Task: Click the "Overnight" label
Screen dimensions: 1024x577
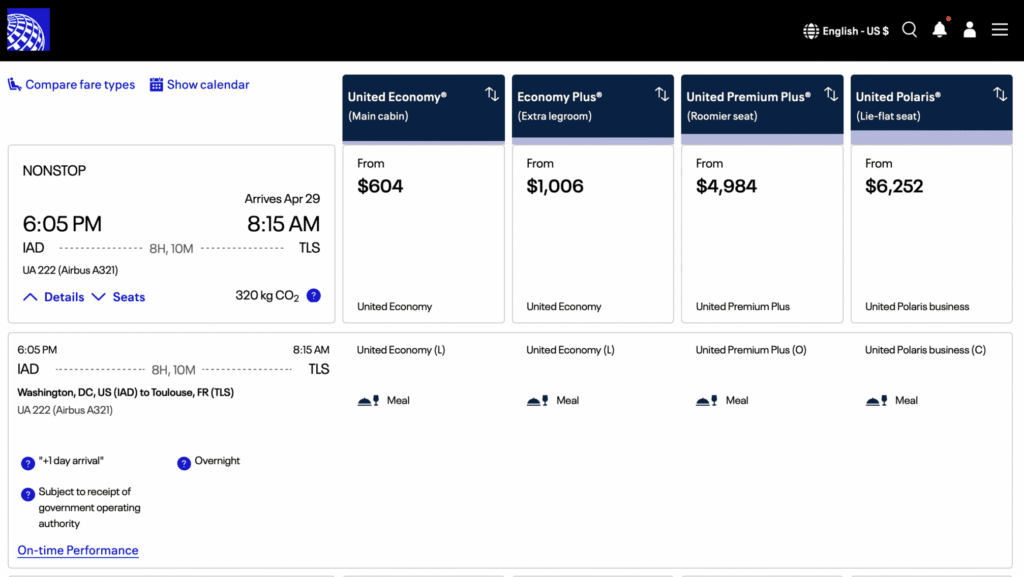Action: coord(217,461)
